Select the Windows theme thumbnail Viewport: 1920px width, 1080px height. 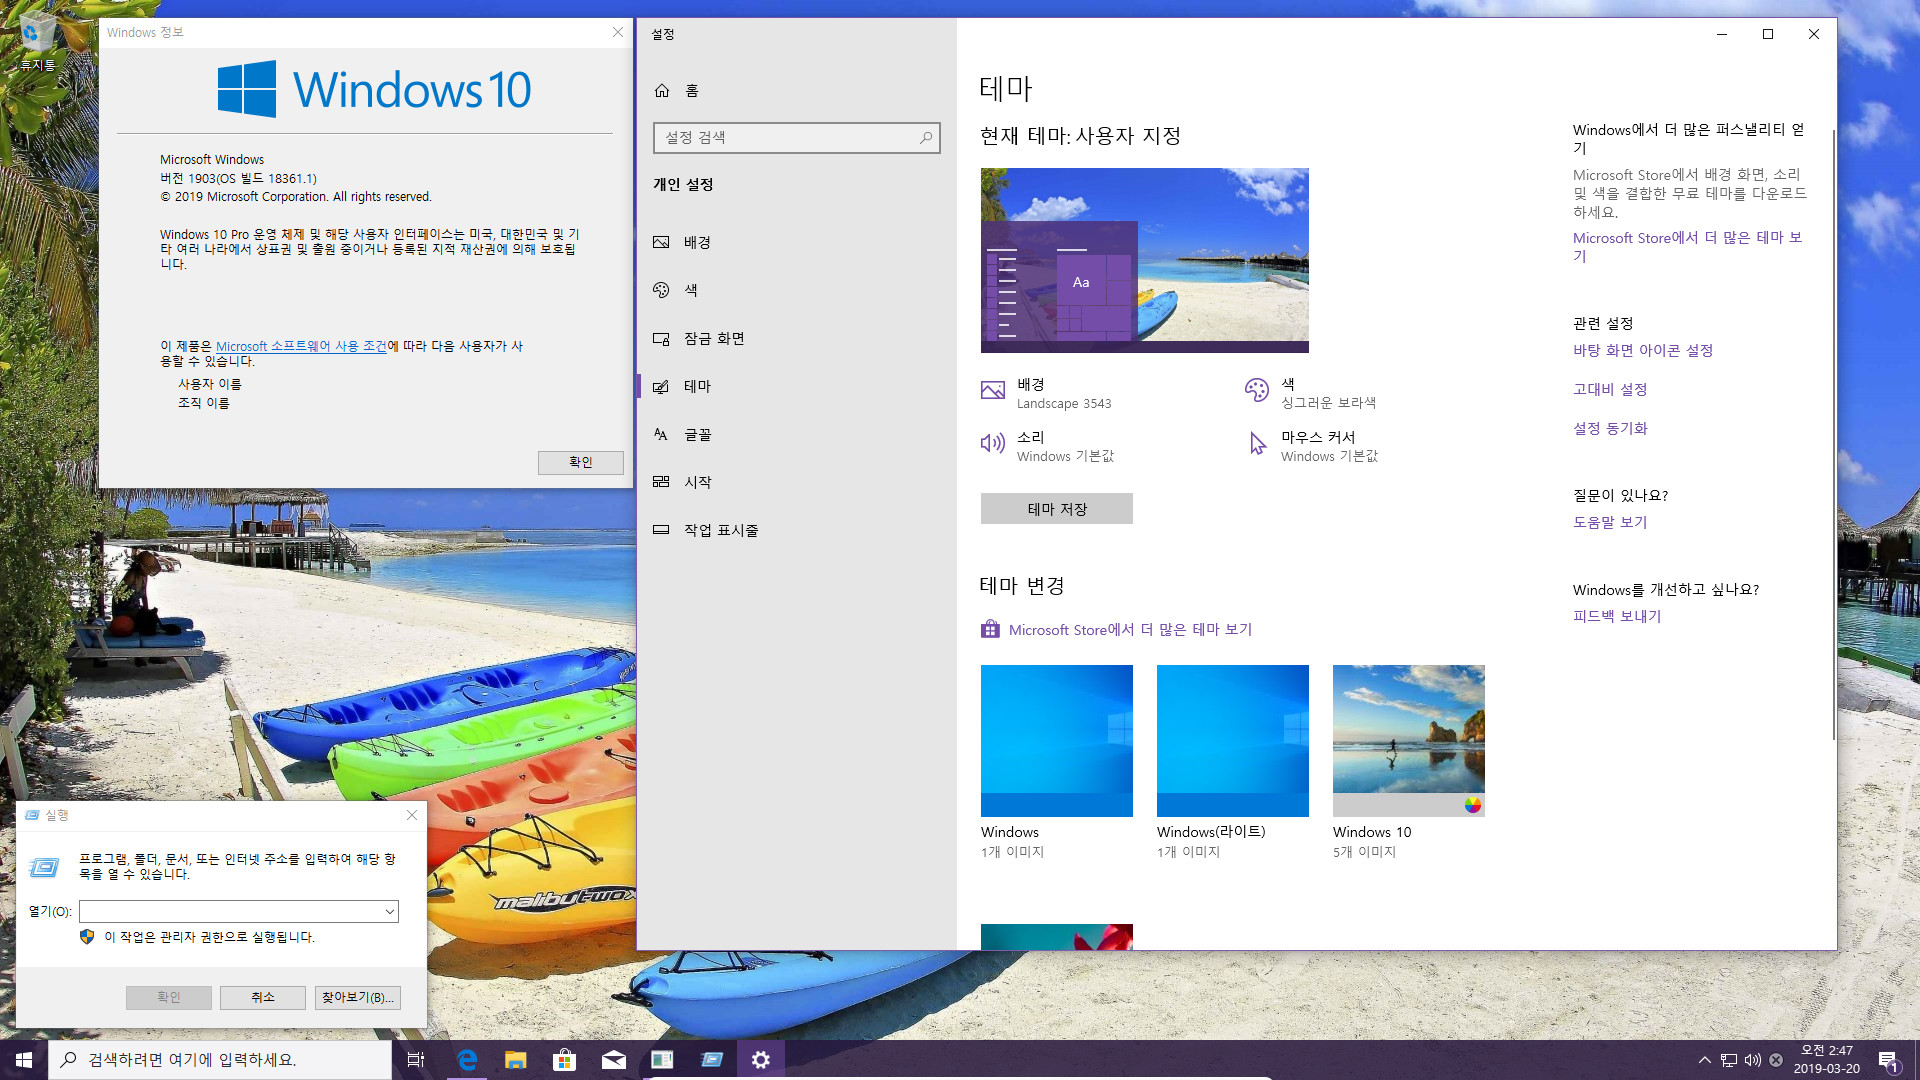tap(1057, 741)
